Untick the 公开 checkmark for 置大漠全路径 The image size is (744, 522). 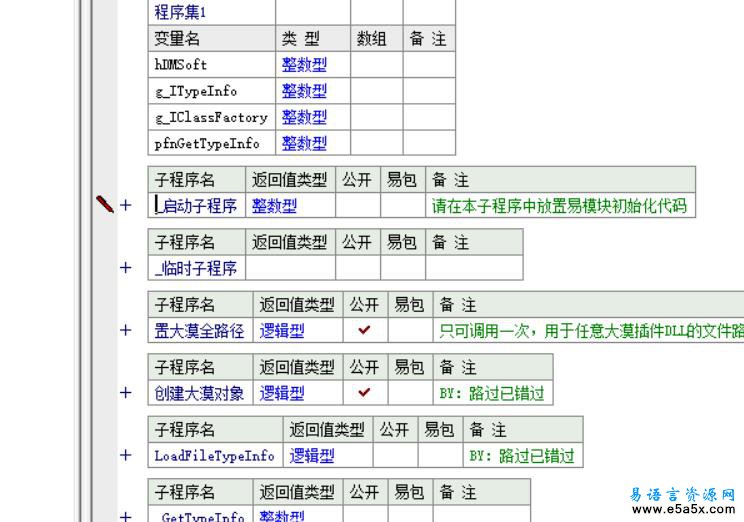364,330
